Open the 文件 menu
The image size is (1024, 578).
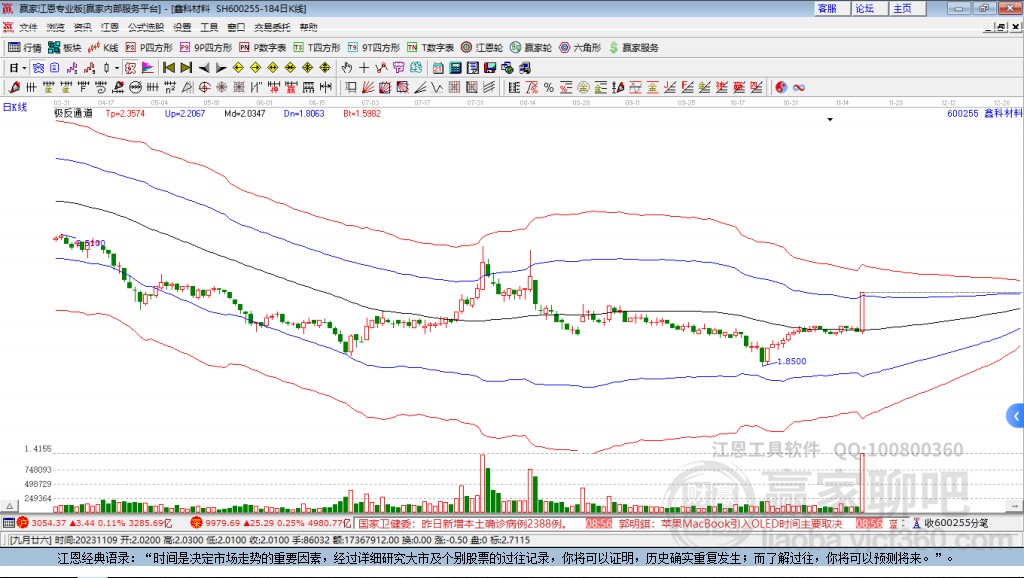pyautogui.click(x=28, y=27)
